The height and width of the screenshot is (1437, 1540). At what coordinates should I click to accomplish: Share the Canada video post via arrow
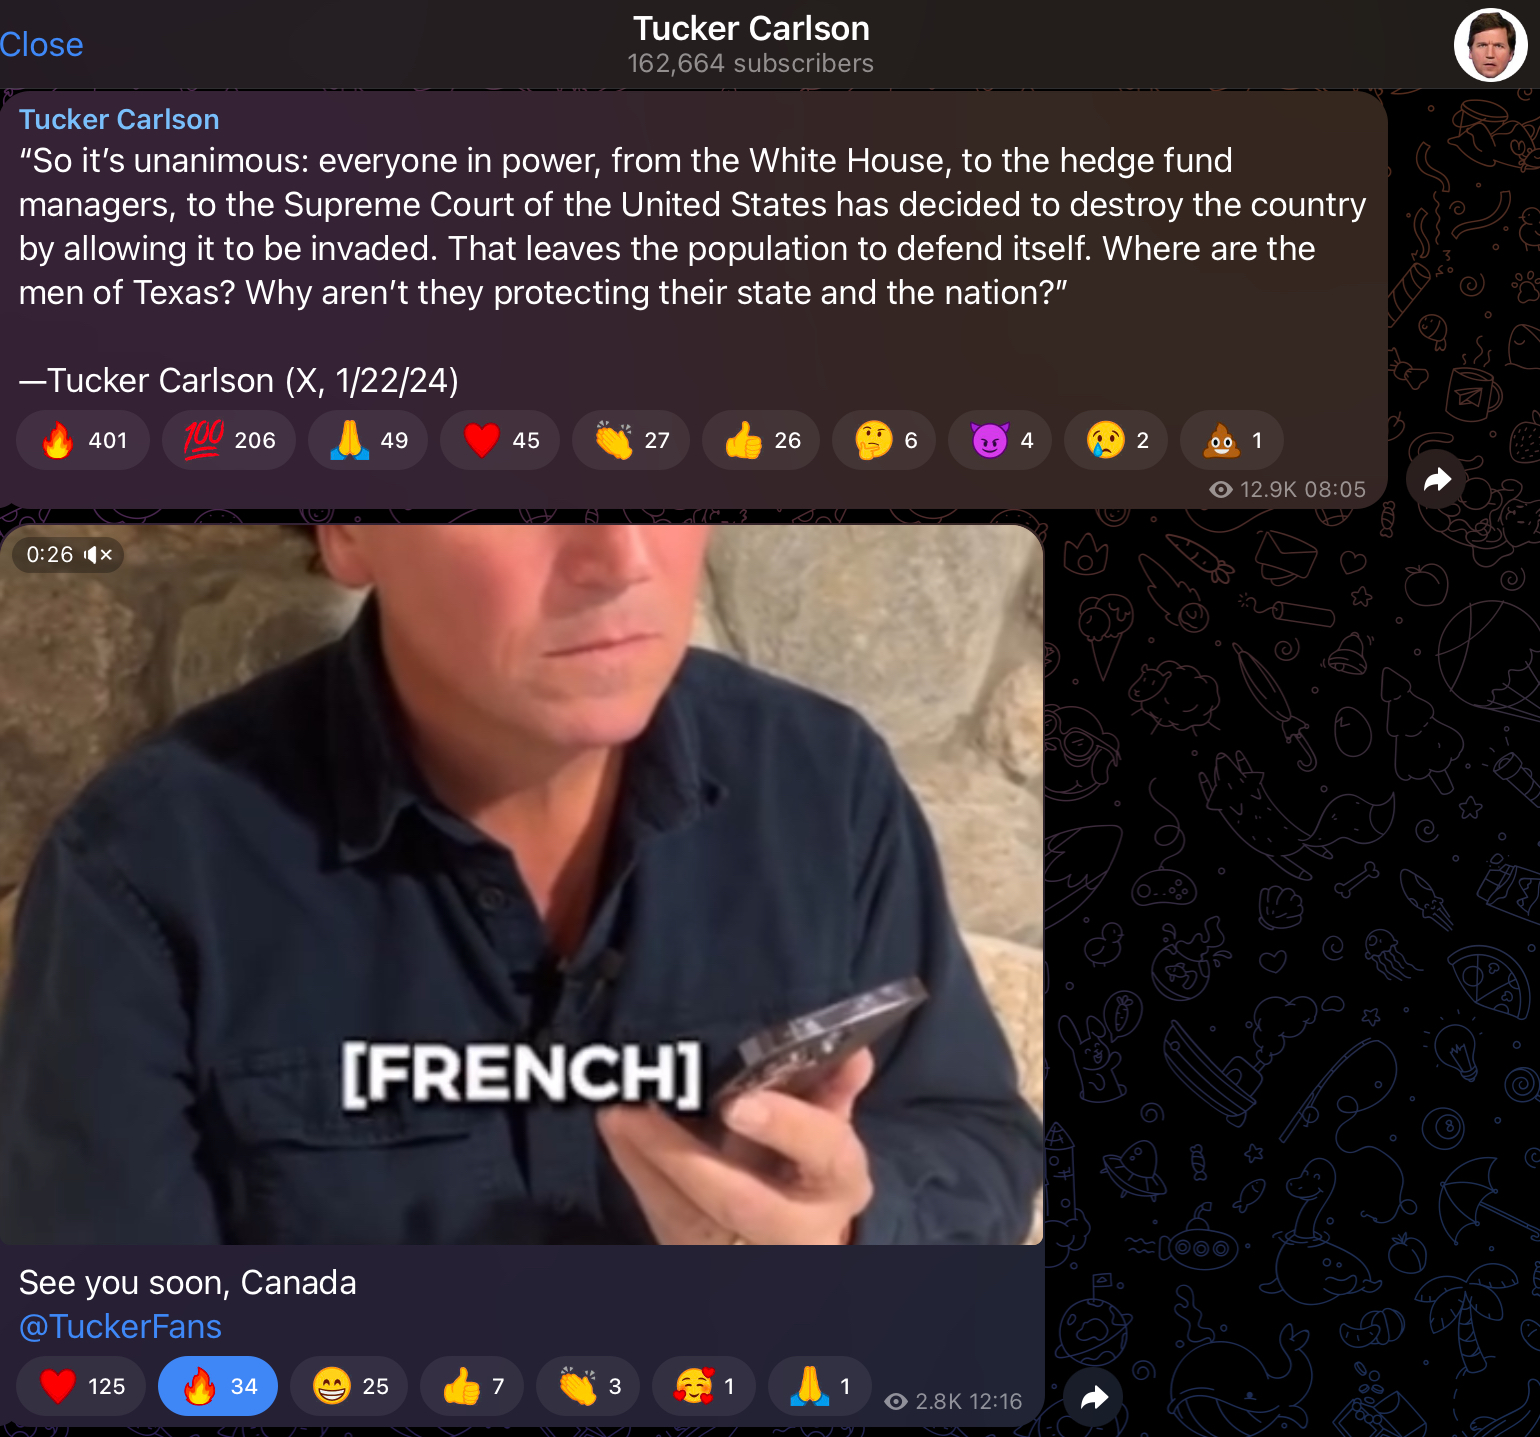(x=1094, y=1397)
